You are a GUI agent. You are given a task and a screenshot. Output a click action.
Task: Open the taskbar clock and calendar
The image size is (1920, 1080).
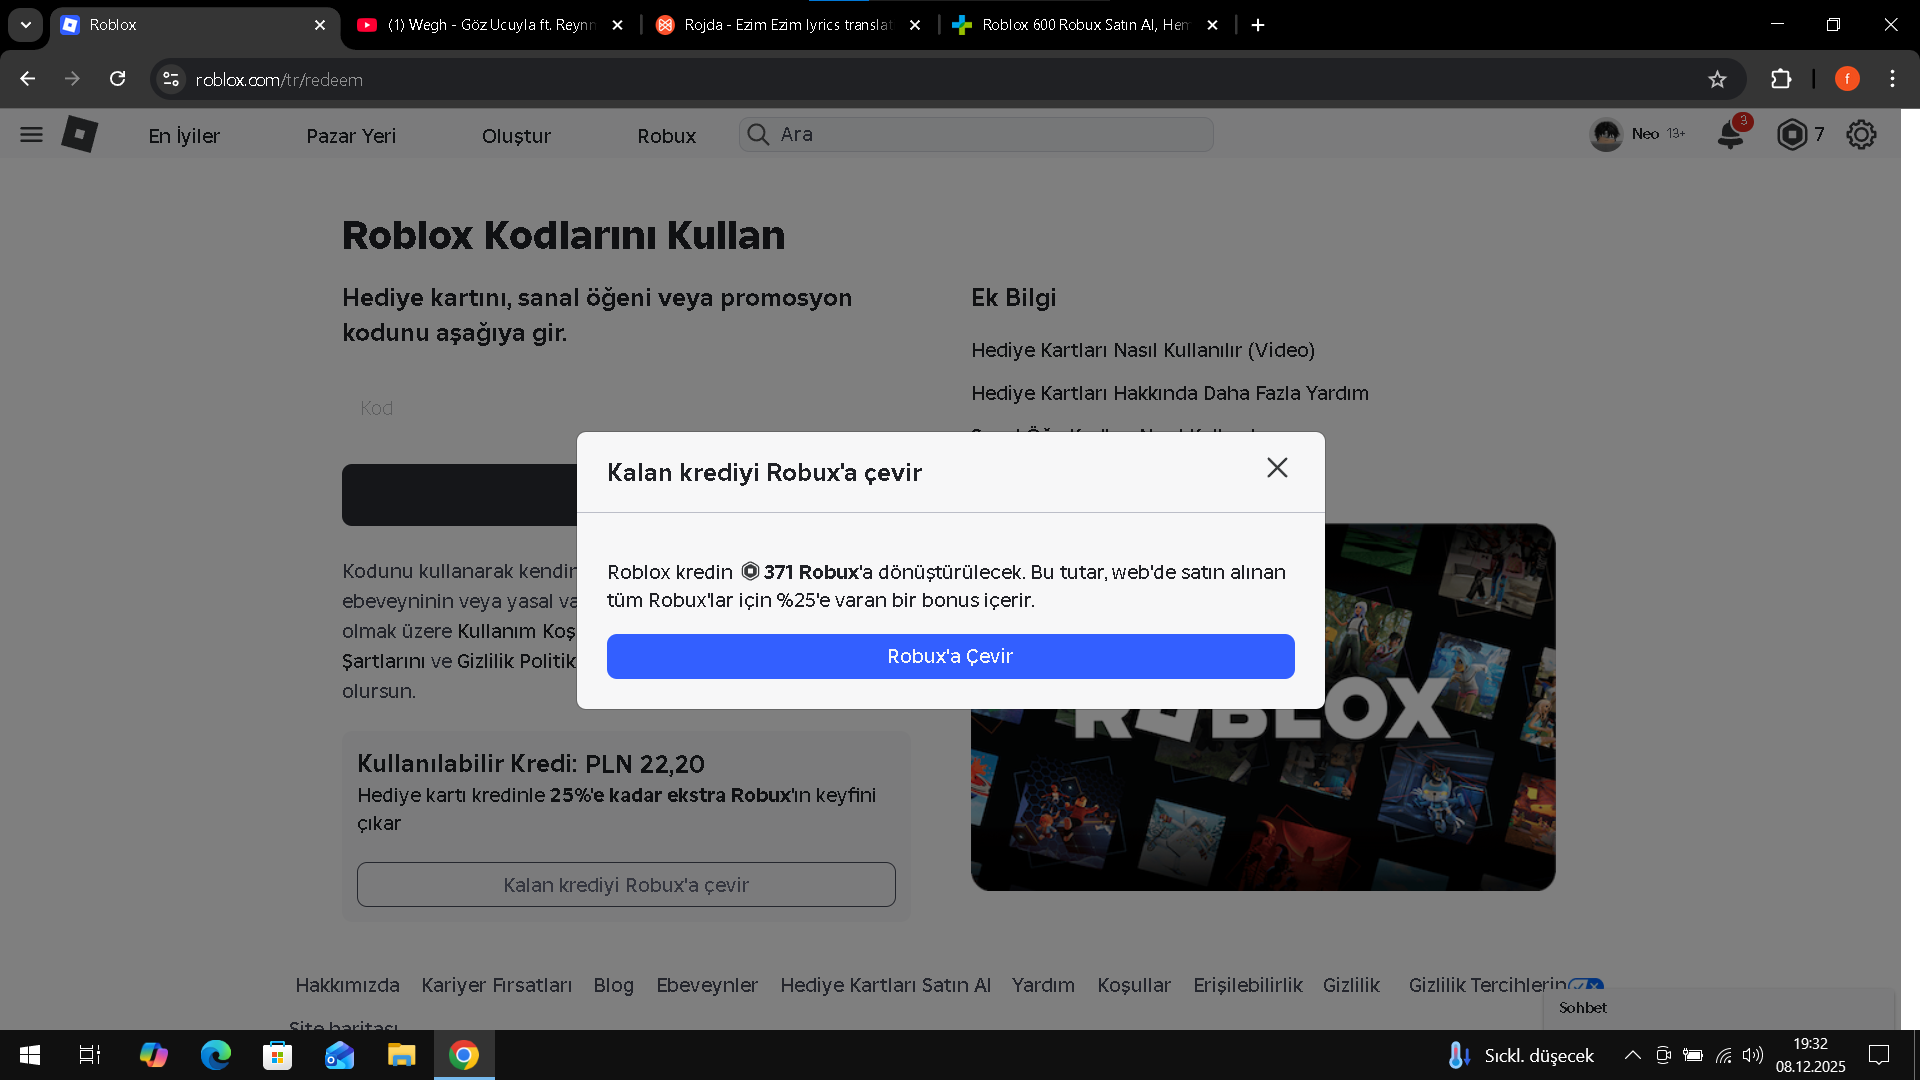[x=1810, y=1055]
